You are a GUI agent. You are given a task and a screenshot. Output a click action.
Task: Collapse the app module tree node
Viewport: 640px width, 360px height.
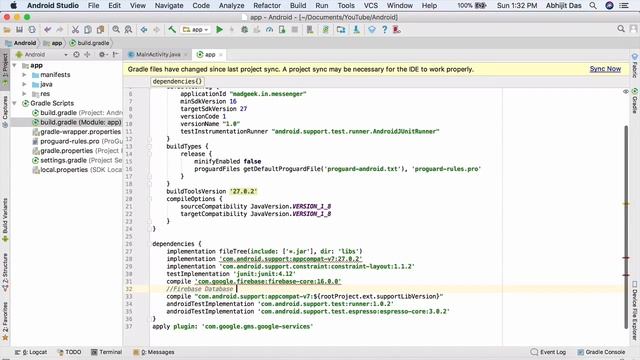tap(15, 65)
